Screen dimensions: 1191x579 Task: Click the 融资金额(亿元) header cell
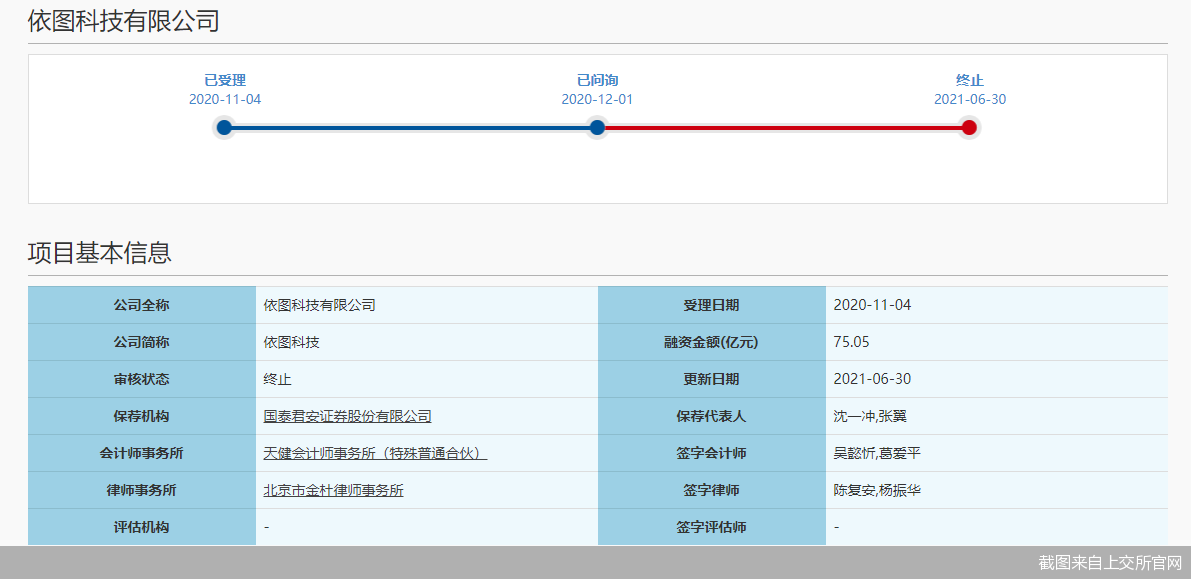(x=712, y=342)
